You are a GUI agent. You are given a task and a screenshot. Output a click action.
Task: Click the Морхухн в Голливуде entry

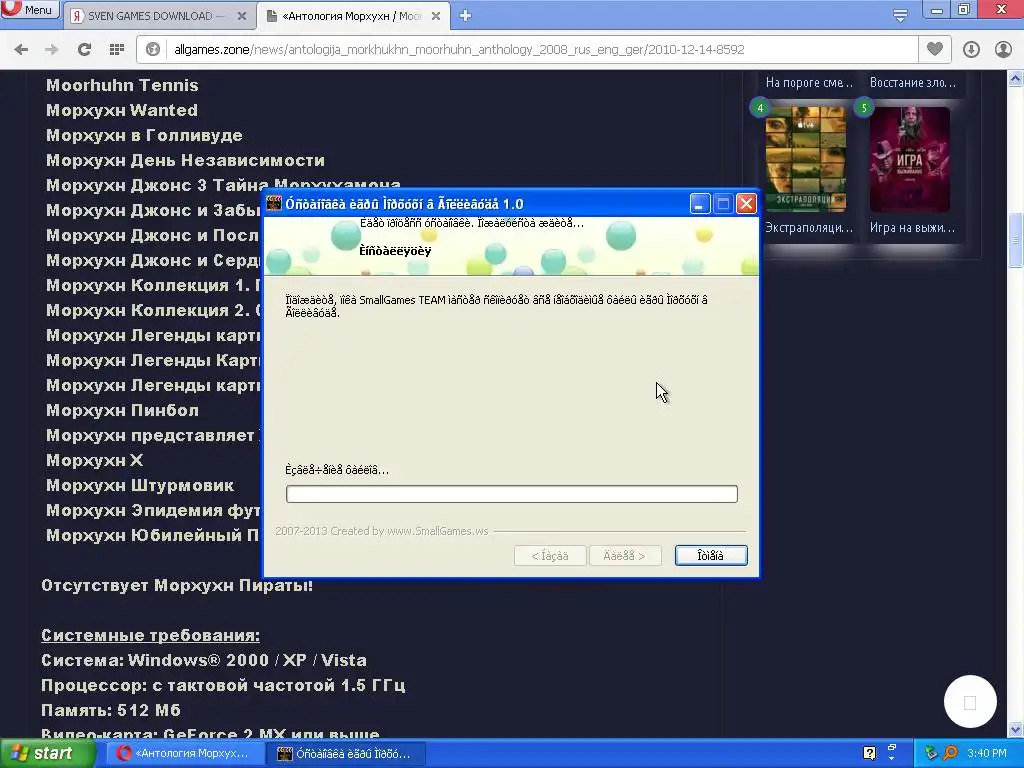144,135
